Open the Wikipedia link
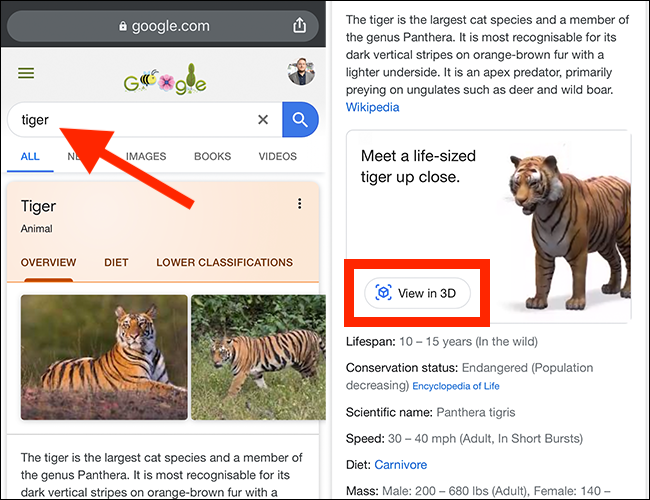This screenshot has height=500, width=650. pos(373,107)
